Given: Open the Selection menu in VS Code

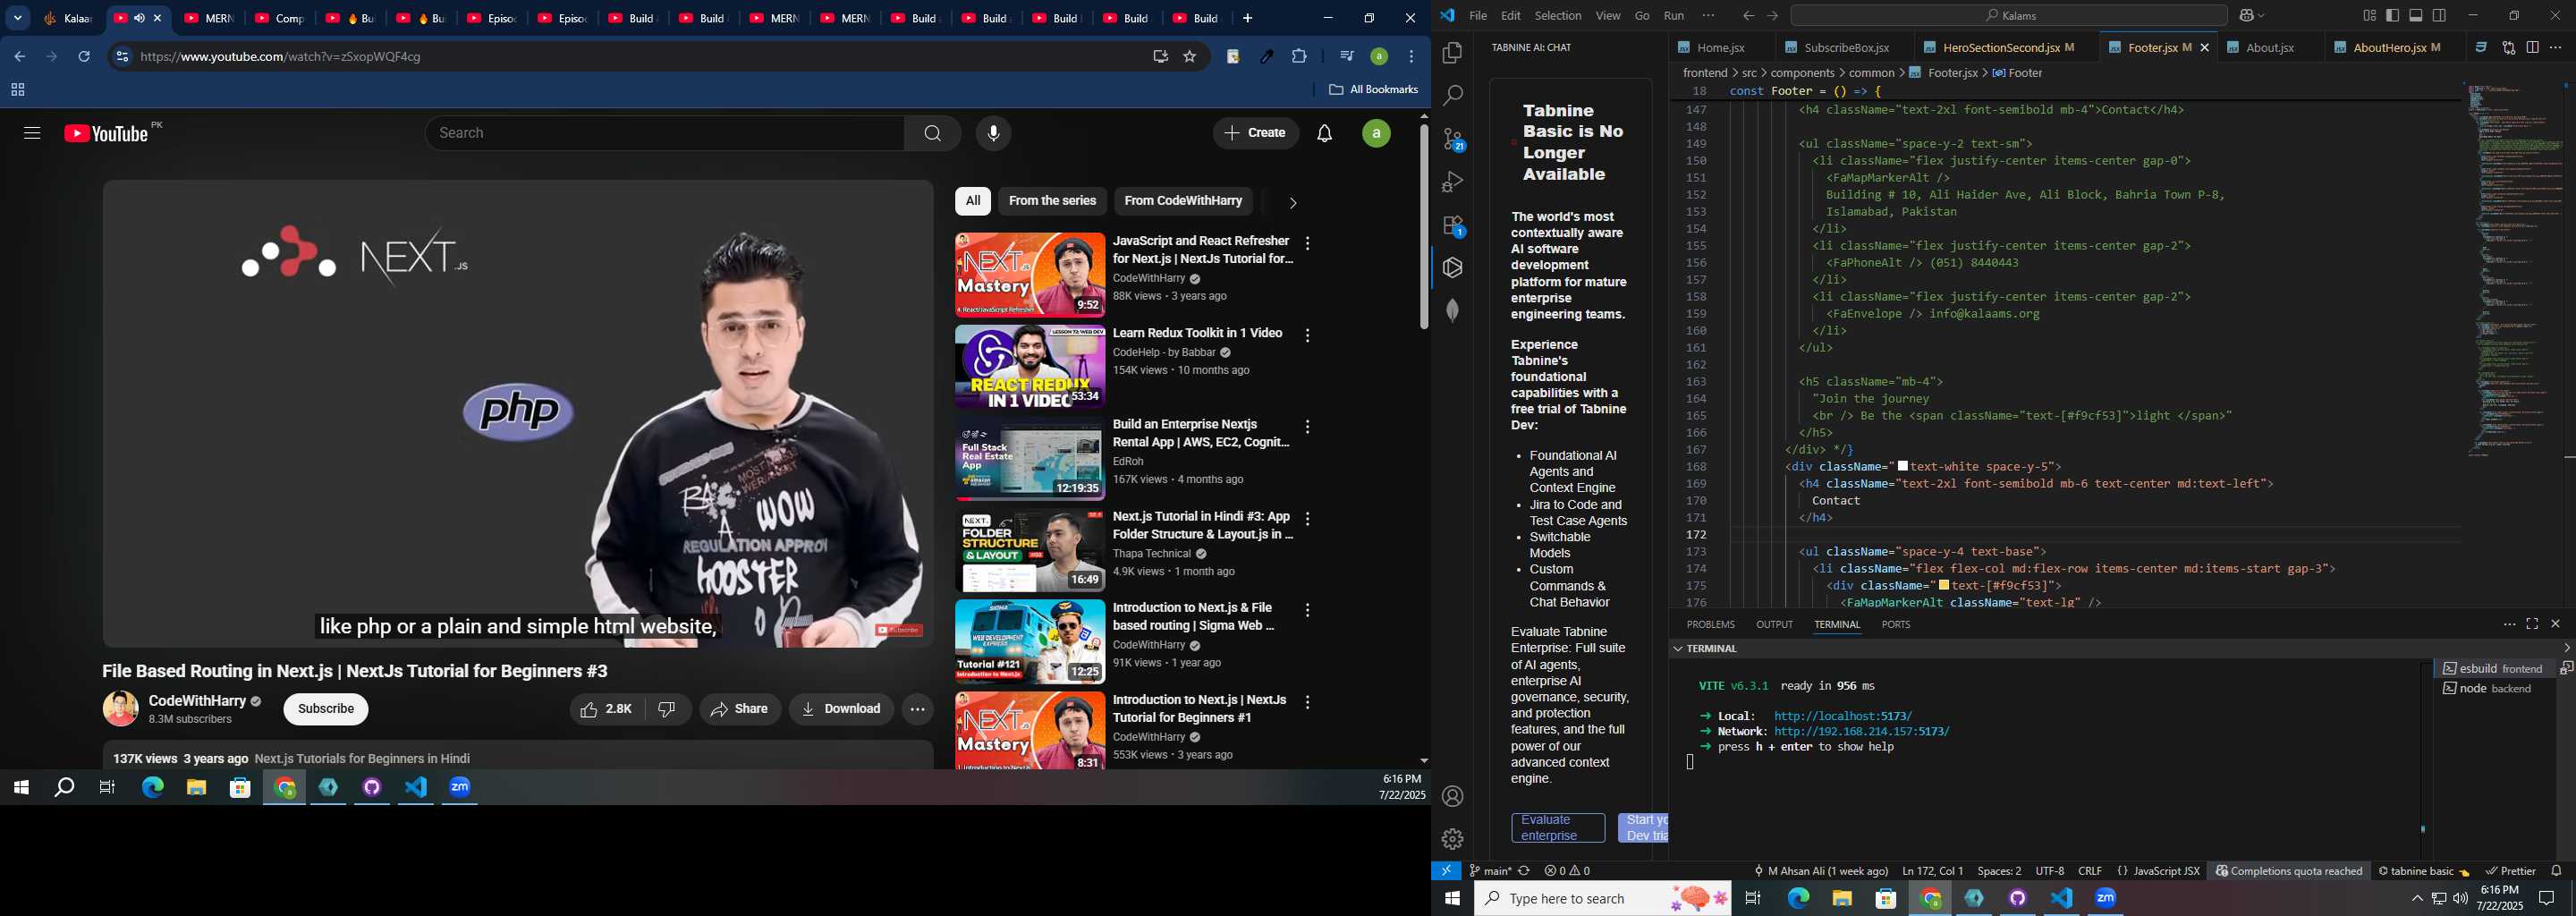Looking at the screenshot, I should tap(1557, 16).
